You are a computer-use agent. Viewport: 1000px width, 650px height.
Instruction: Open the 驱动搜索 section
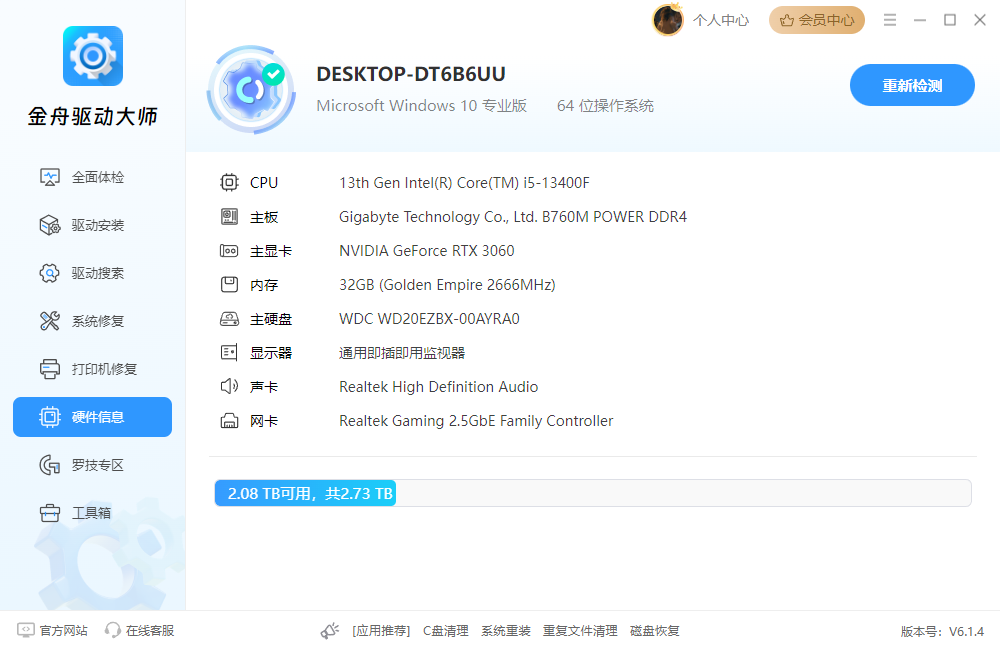pos(92,273)
